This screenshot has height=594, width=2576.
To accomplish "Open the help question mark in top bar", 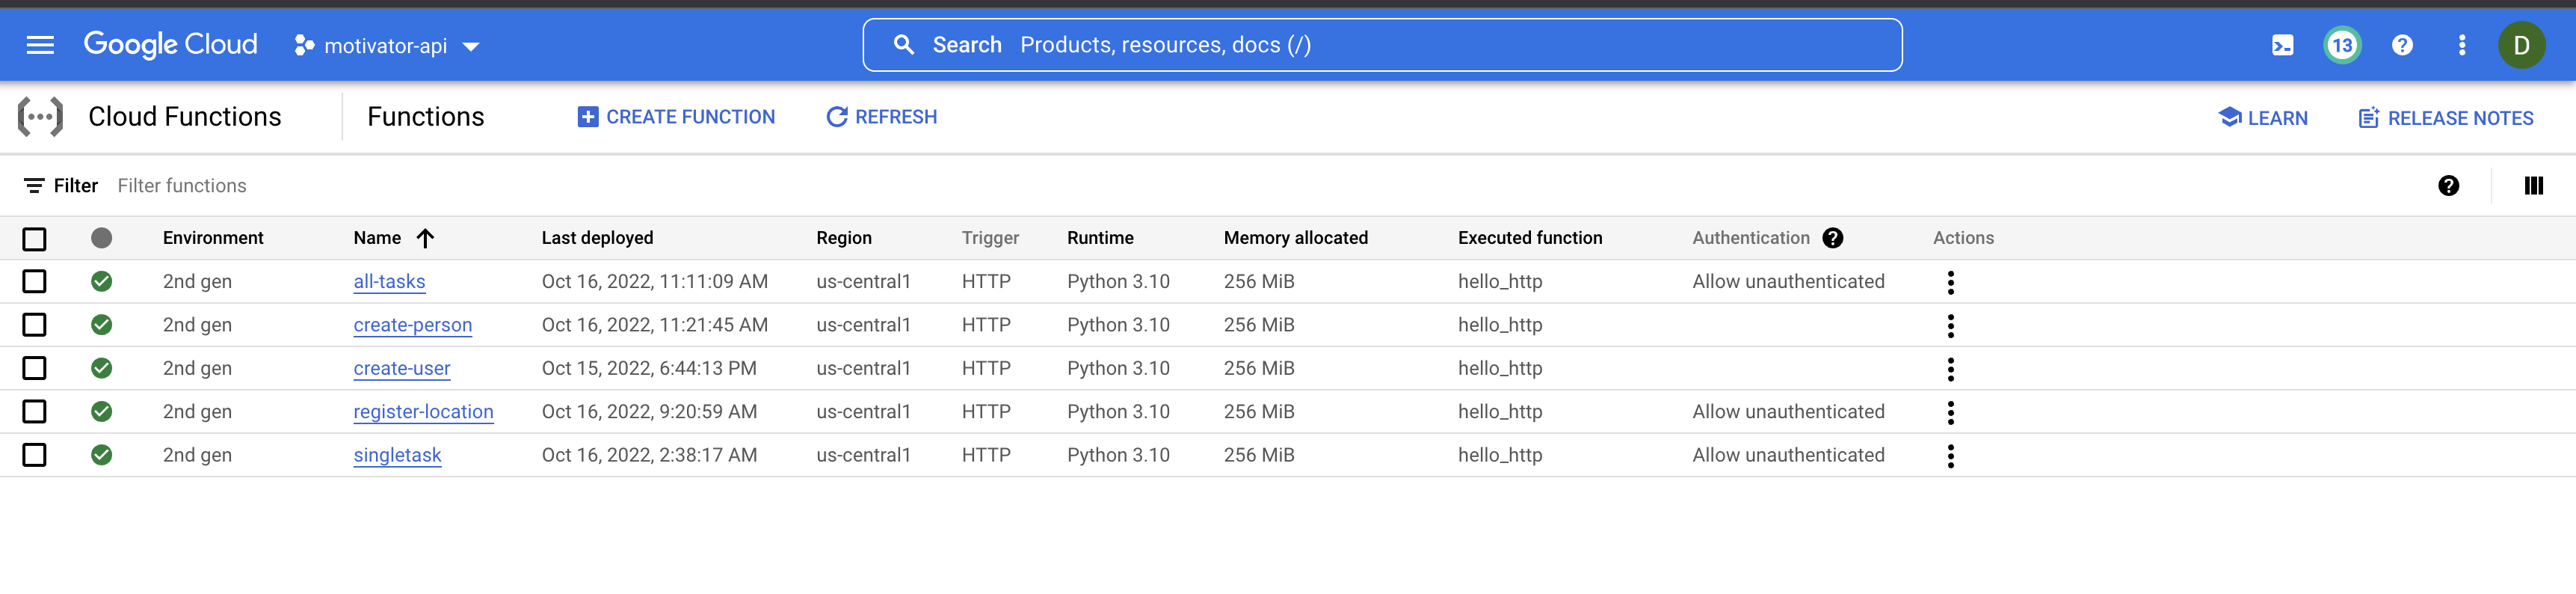I will tap(2402, 45).
